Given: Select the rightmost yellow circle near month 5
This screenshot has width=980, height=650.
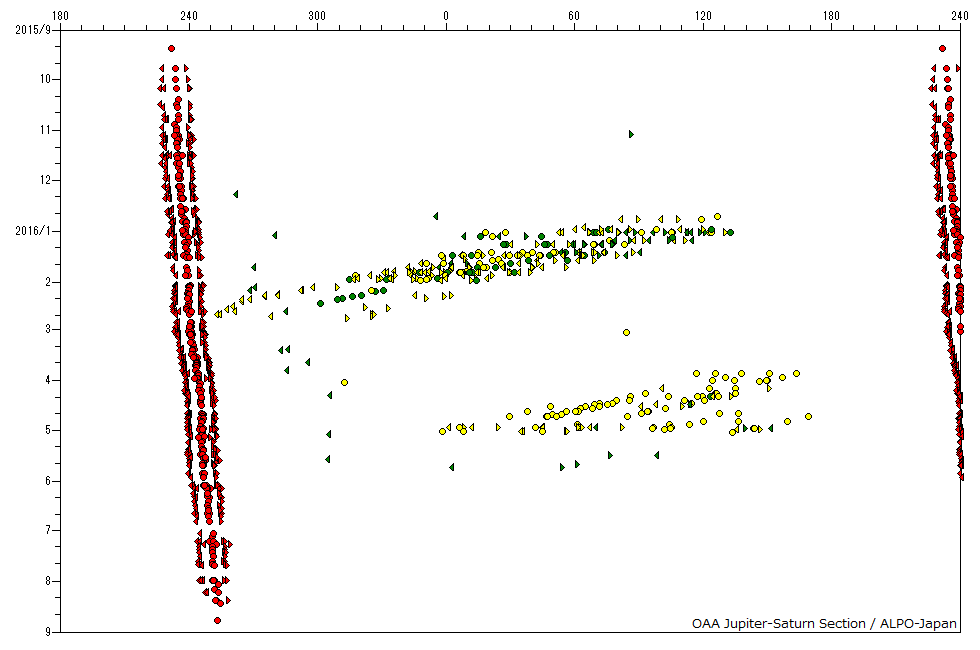Looking at the screenshot, I should (x=808, y=416).
